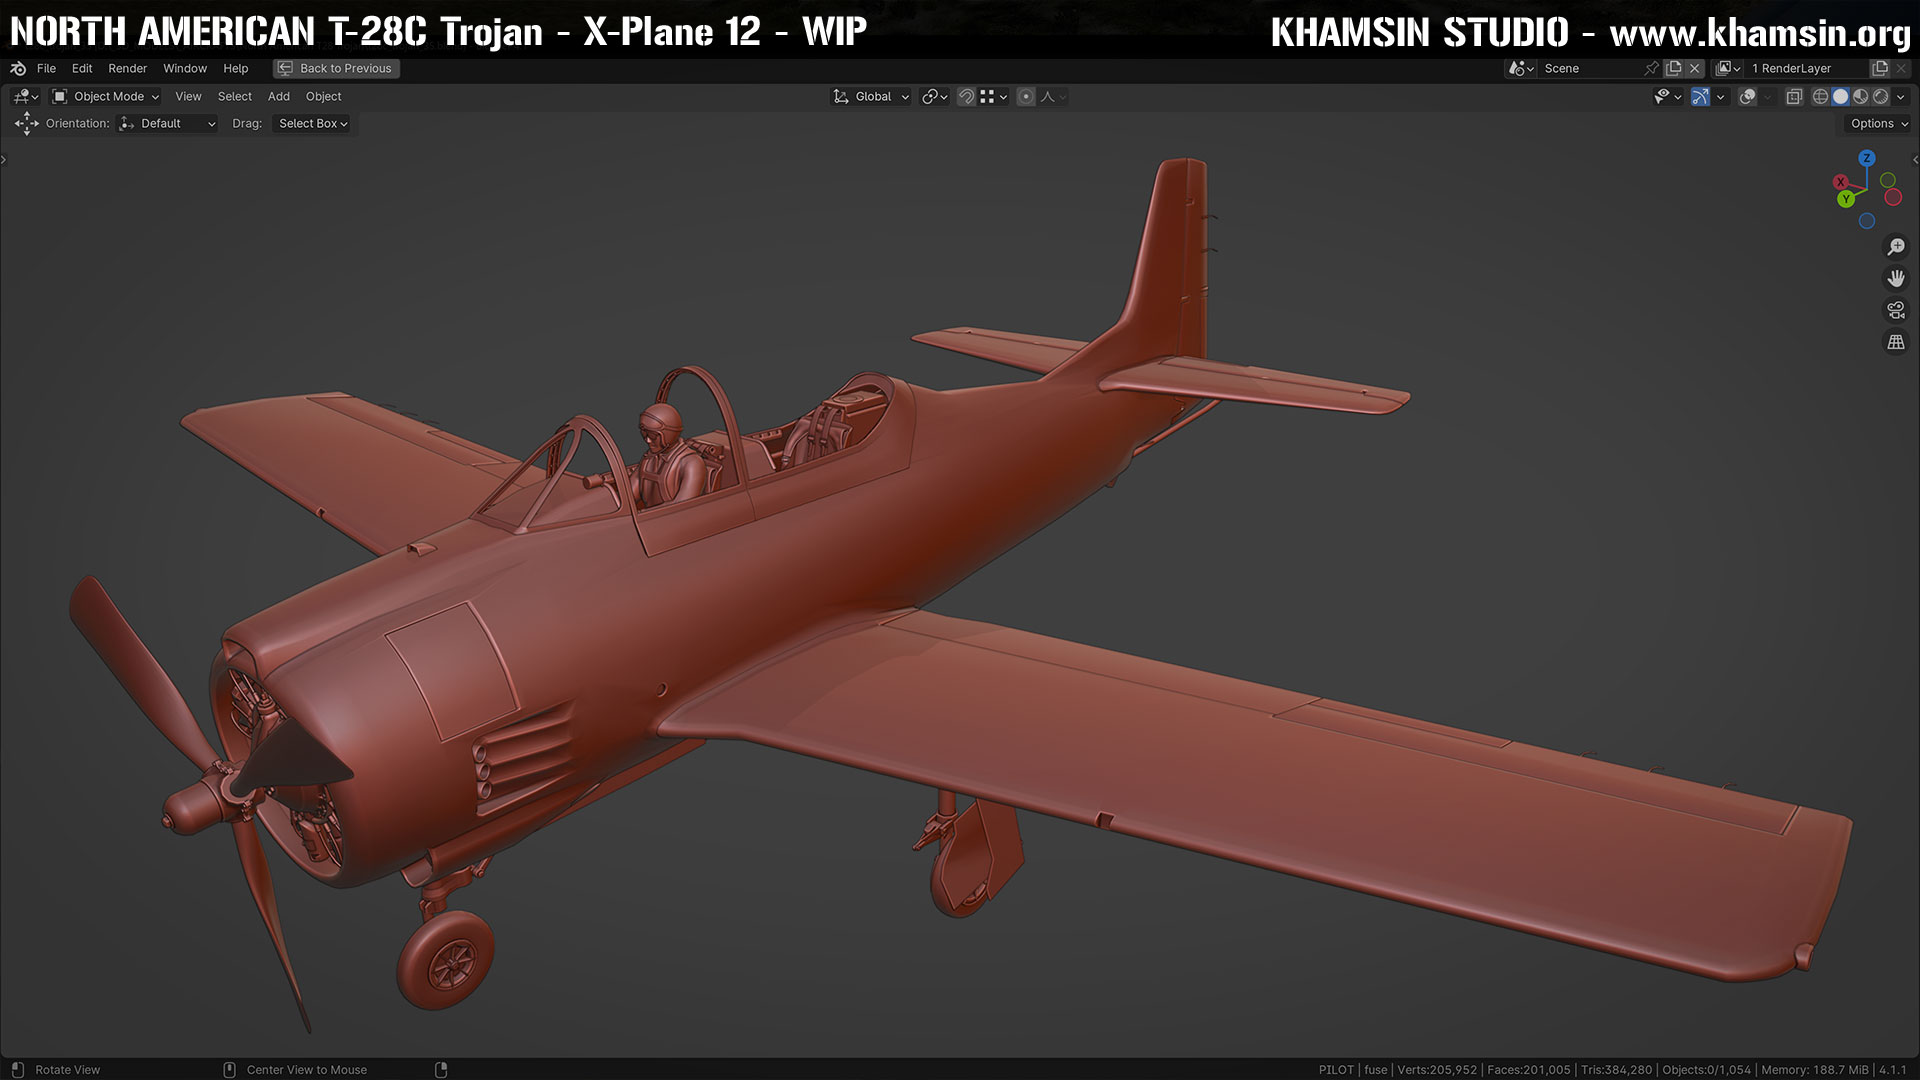This screenshot has height=1080, width=1920.
Task: Click the Zoom icon in viewport sidebar
Action: click(1896, 246)
